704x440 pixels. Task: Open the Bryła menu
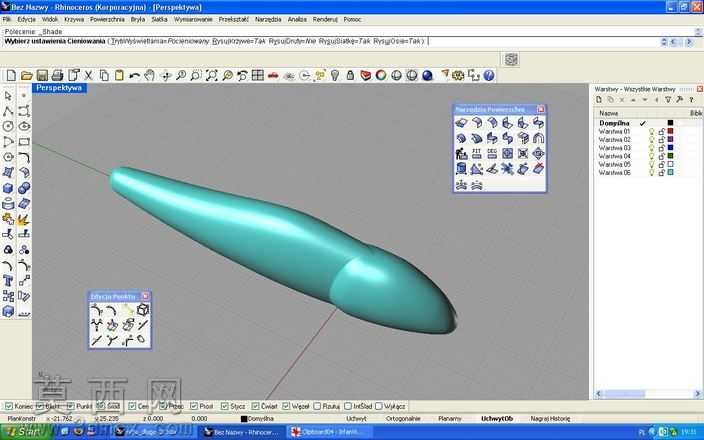tap(138, 19)
